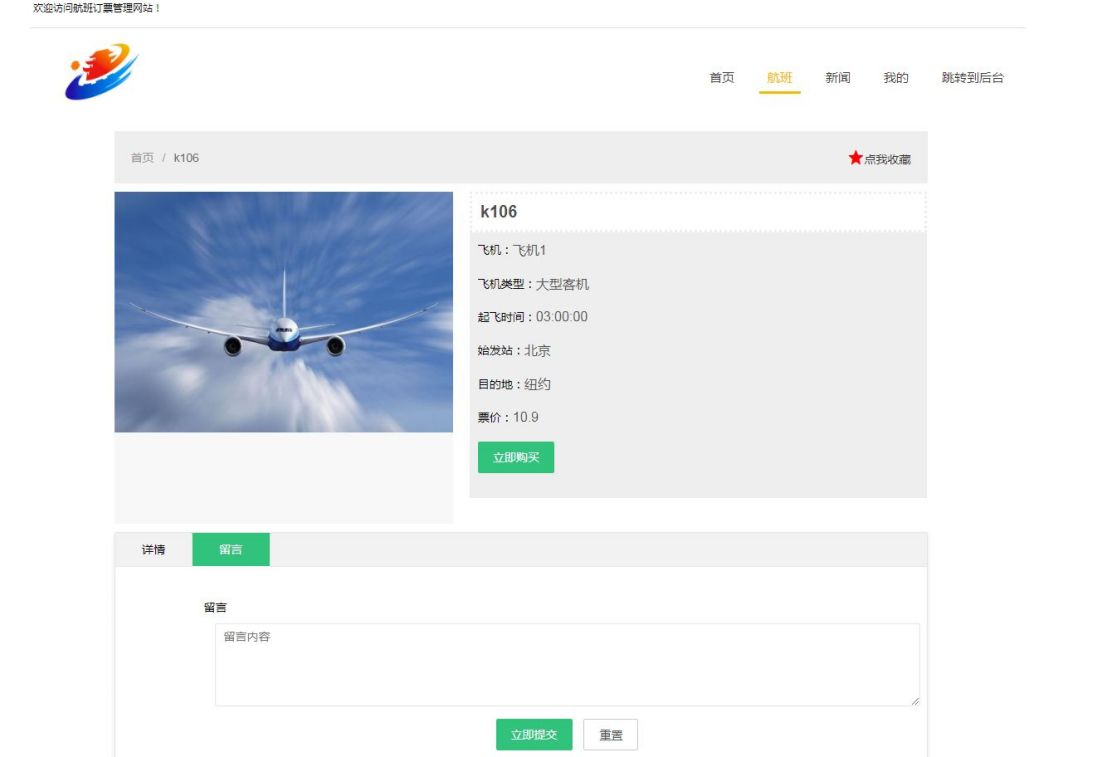
Task: Click the 飞机类型：大型客机 text
Action: click(x=533, y=284)
